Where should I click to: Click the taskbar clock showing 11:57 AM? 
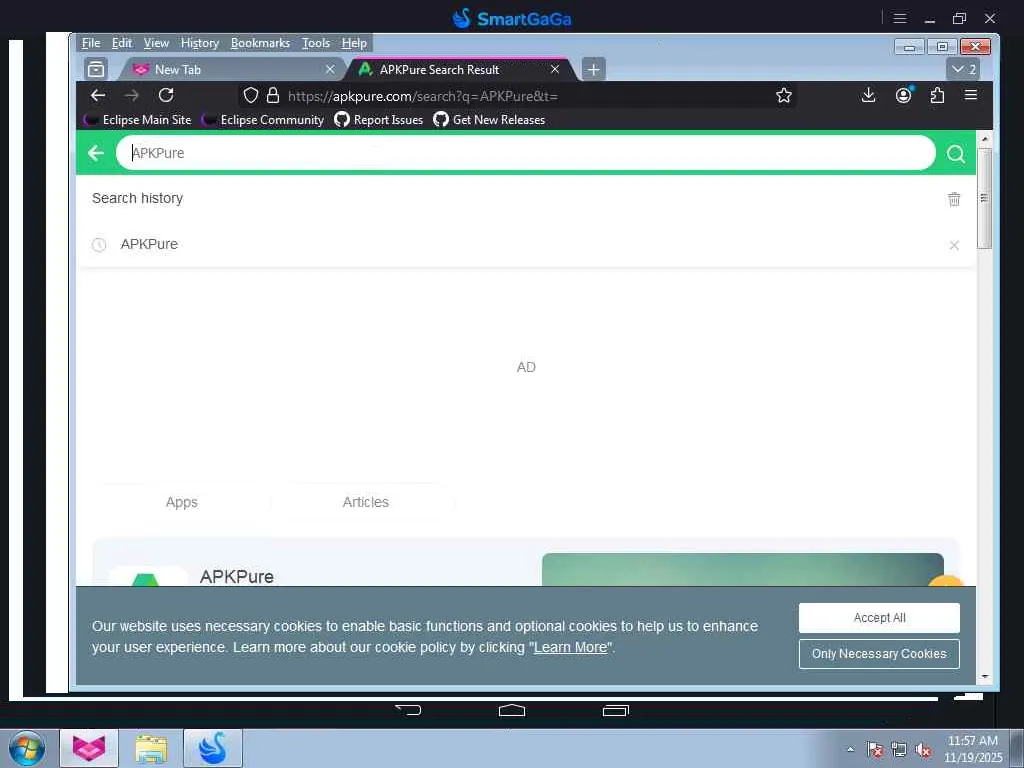[x=972, y=749]
